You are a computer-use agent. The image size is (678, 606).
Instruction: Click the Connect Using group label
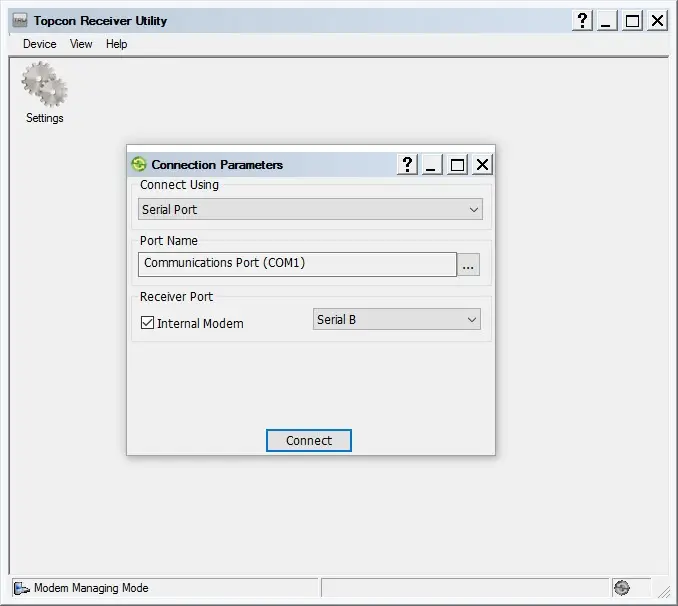179,185
